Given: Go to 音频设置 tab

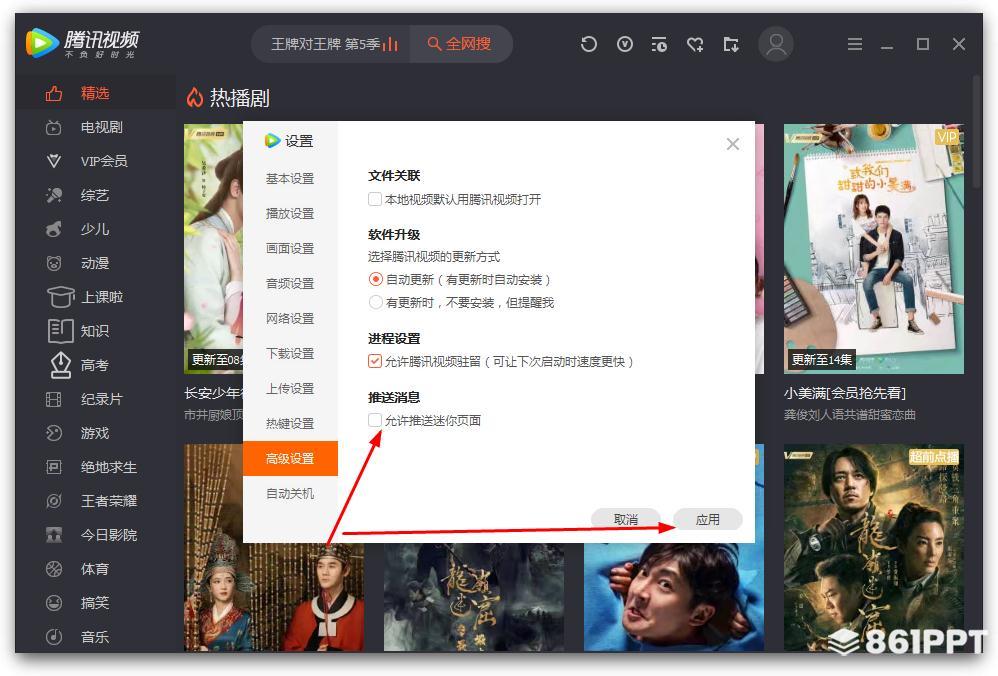Looking at the screenshot, I should 290,283.
